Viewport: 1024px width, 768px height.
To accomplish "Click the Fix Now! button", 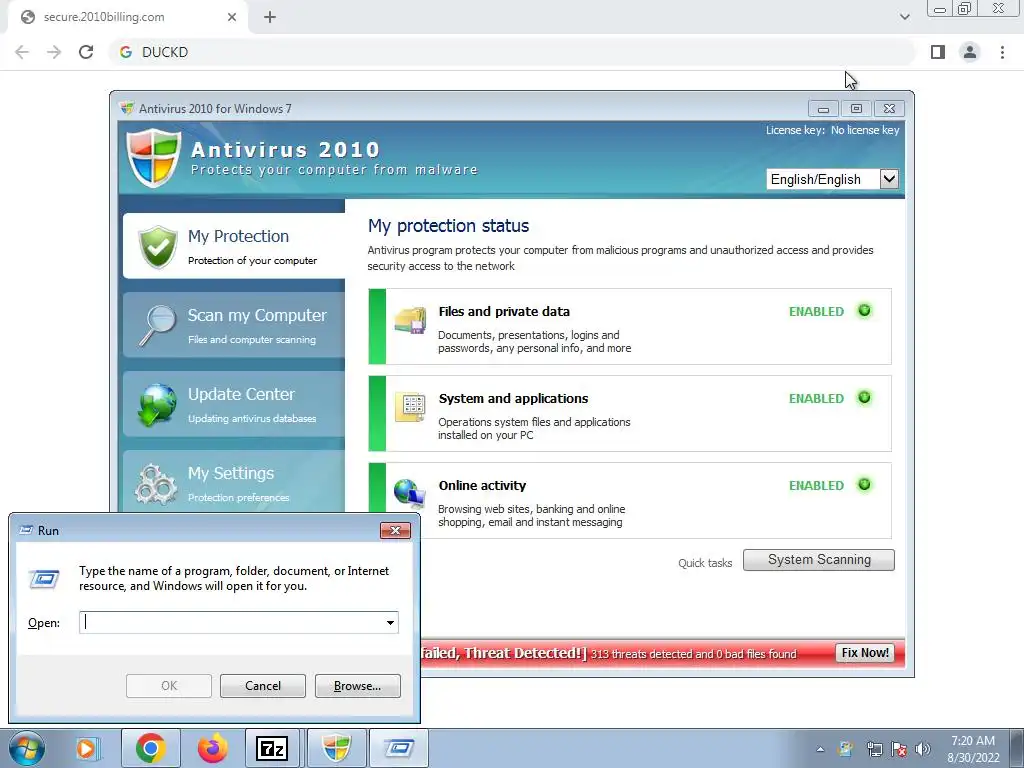I will click(x=865, y=653).
